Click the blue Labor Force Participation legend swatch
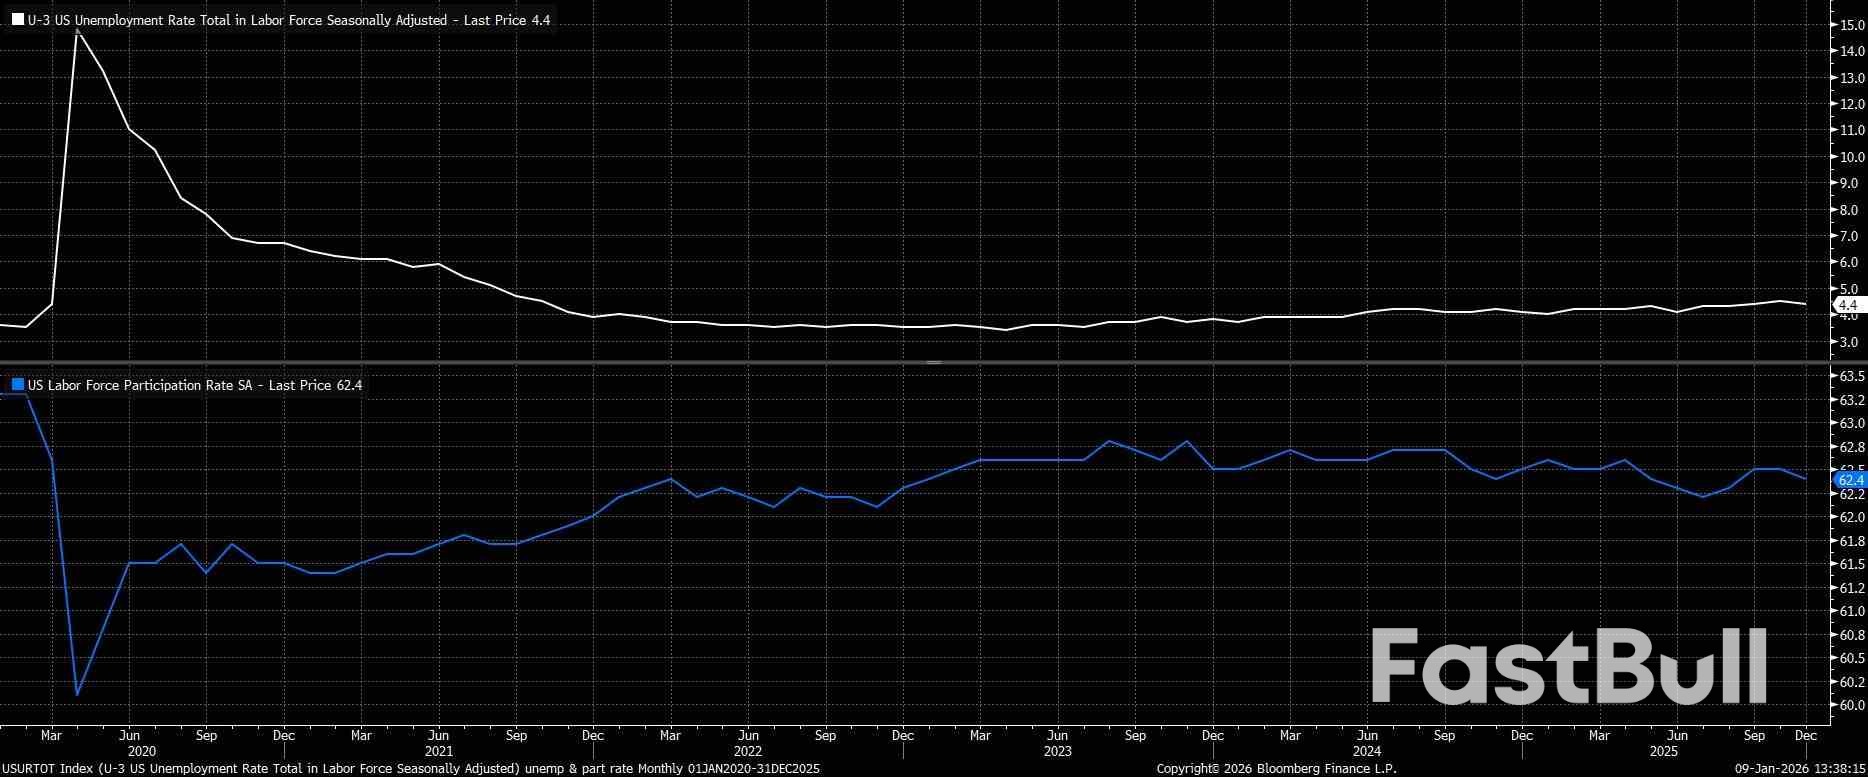The height and width of the screenshot is (777, 1868). click(x=18, y=385)
